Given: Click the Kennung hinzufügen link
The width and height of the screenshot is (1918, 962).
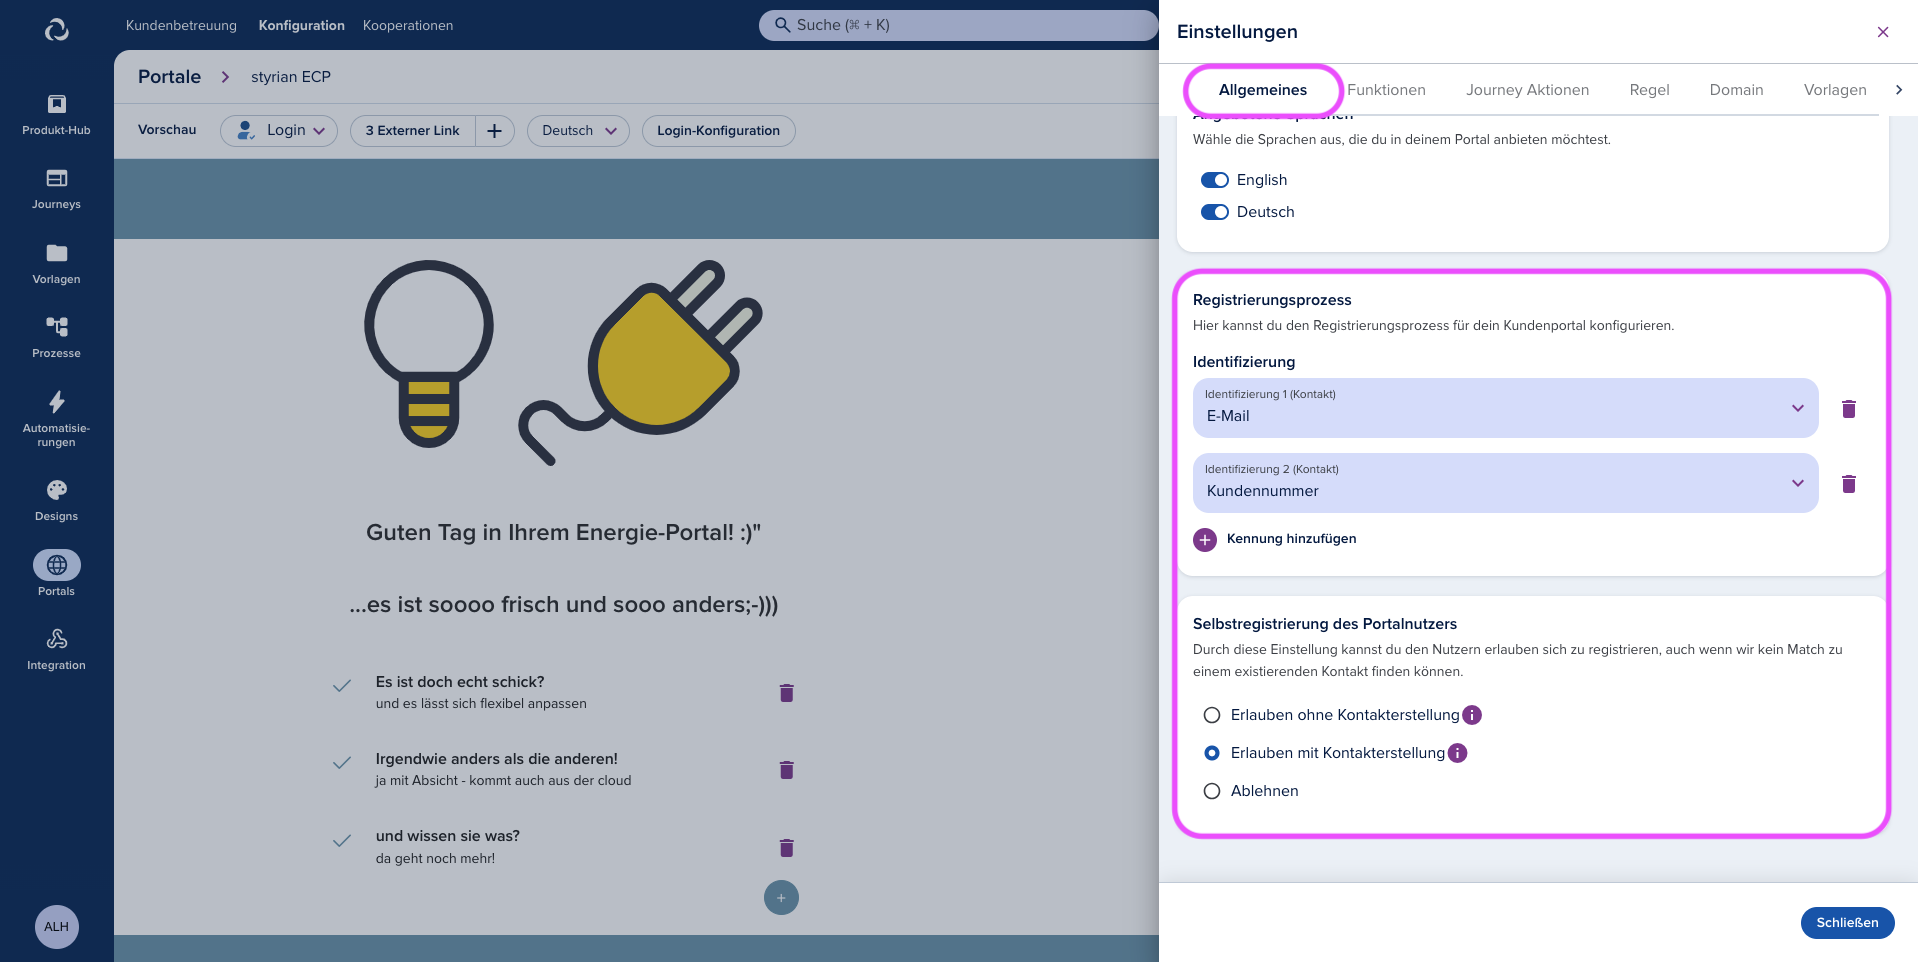Looking at the screenshot, I should click(x=1291, y=539).
